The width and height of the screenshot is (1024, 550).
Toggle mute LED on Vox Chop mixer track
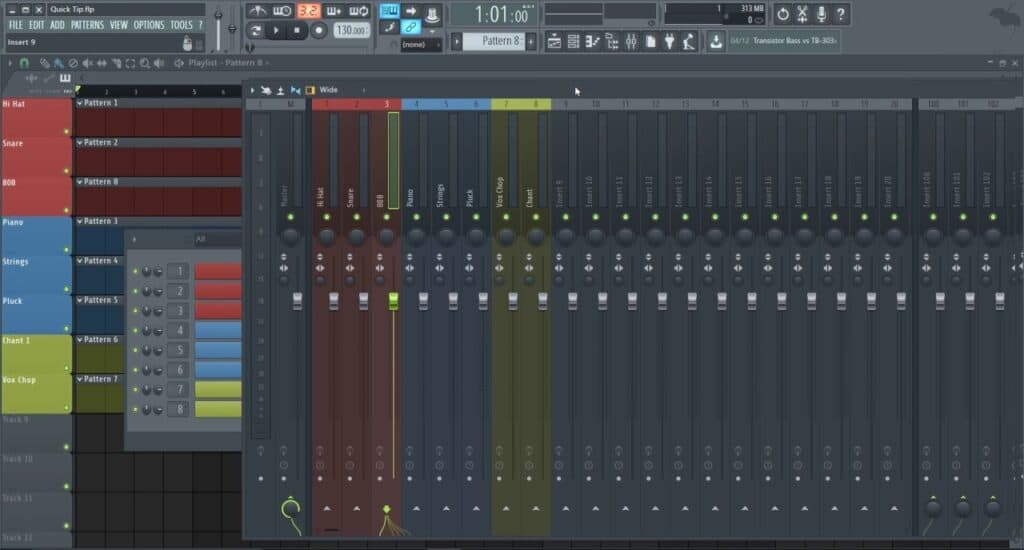[x=505, y=217]
